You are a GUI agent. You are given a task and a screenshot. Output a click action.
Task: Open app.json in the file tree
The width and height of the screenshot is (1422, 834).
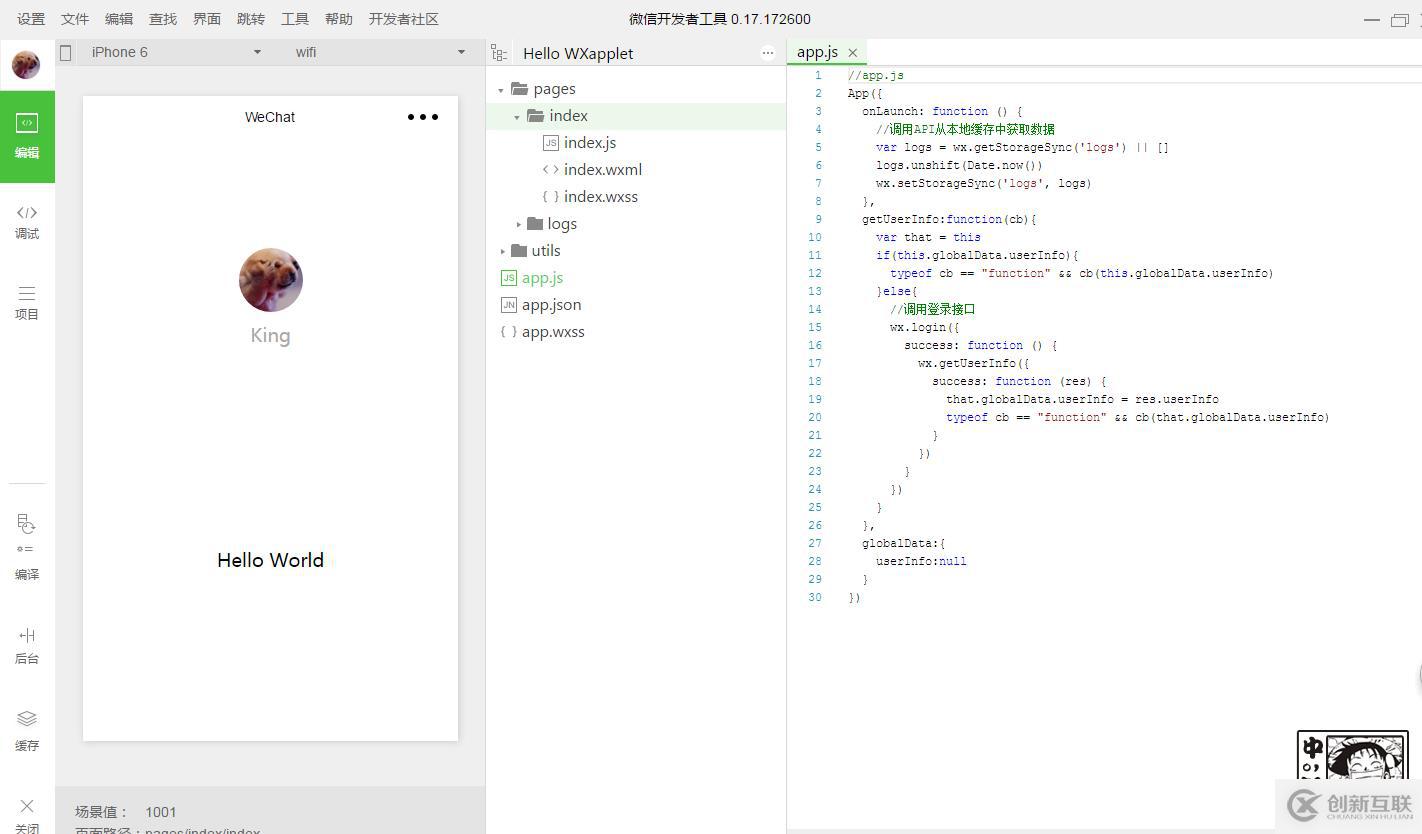point(551,305)
